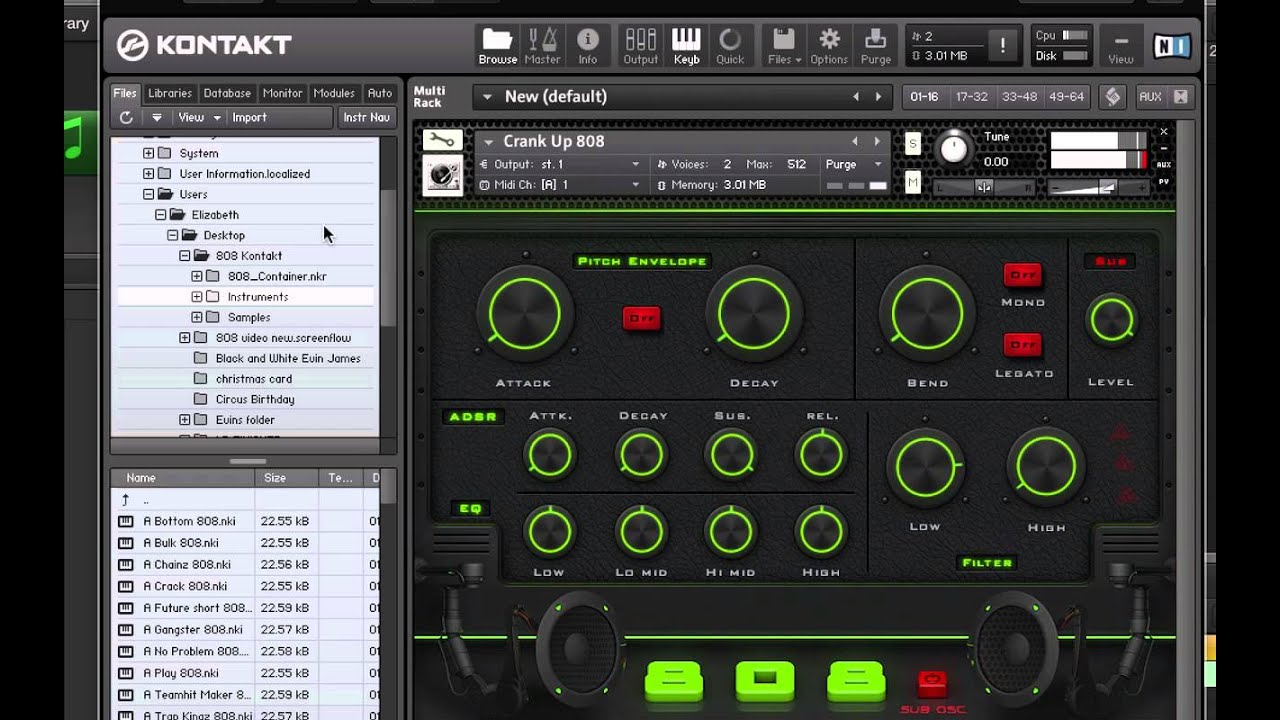The width and height of the screenshot is (1280, 720).
Task: Open the Master editor panel
Action: 542,46
